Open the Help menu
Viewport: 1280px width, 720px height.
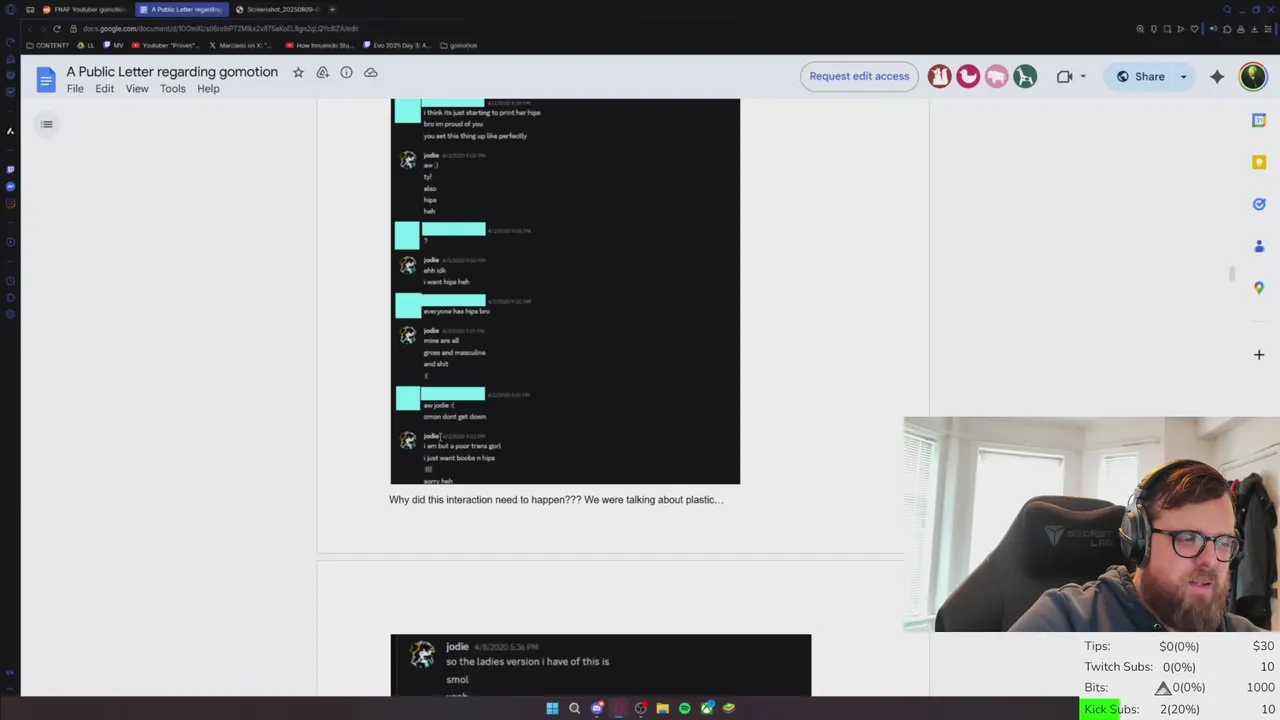point(208,89)
